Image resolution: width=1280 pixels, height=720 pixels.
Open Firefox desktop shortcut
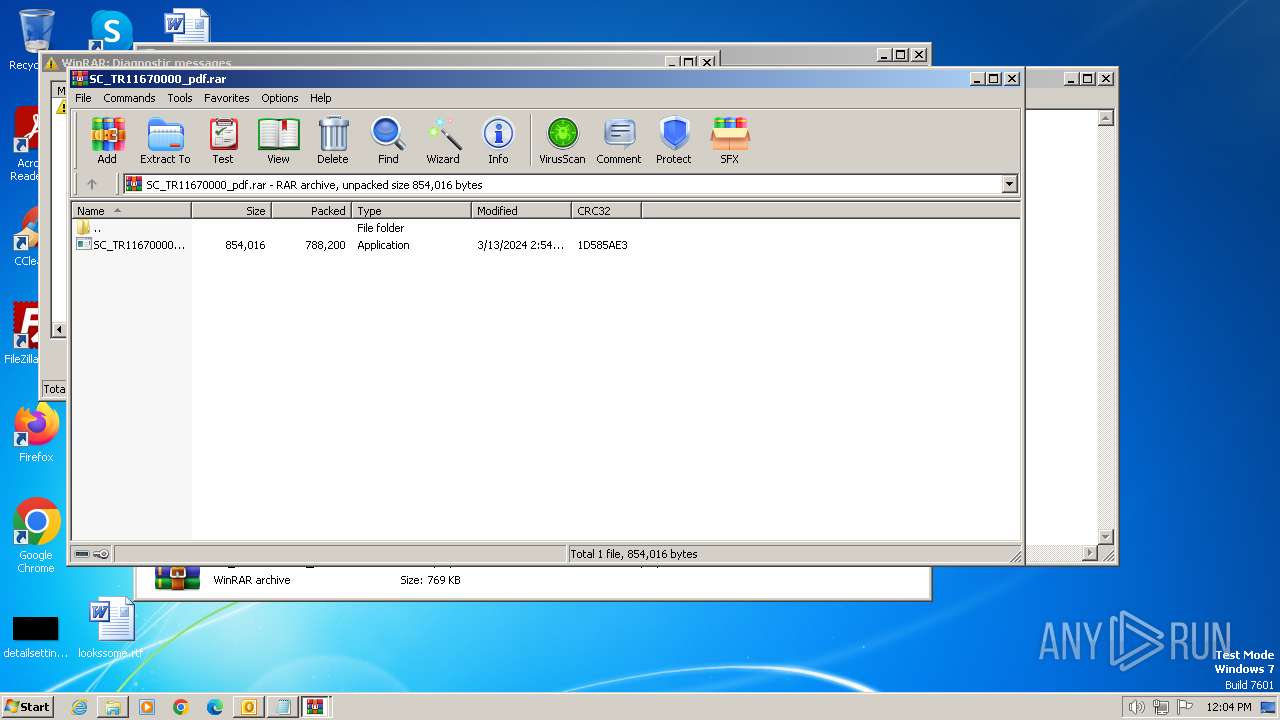36,433
